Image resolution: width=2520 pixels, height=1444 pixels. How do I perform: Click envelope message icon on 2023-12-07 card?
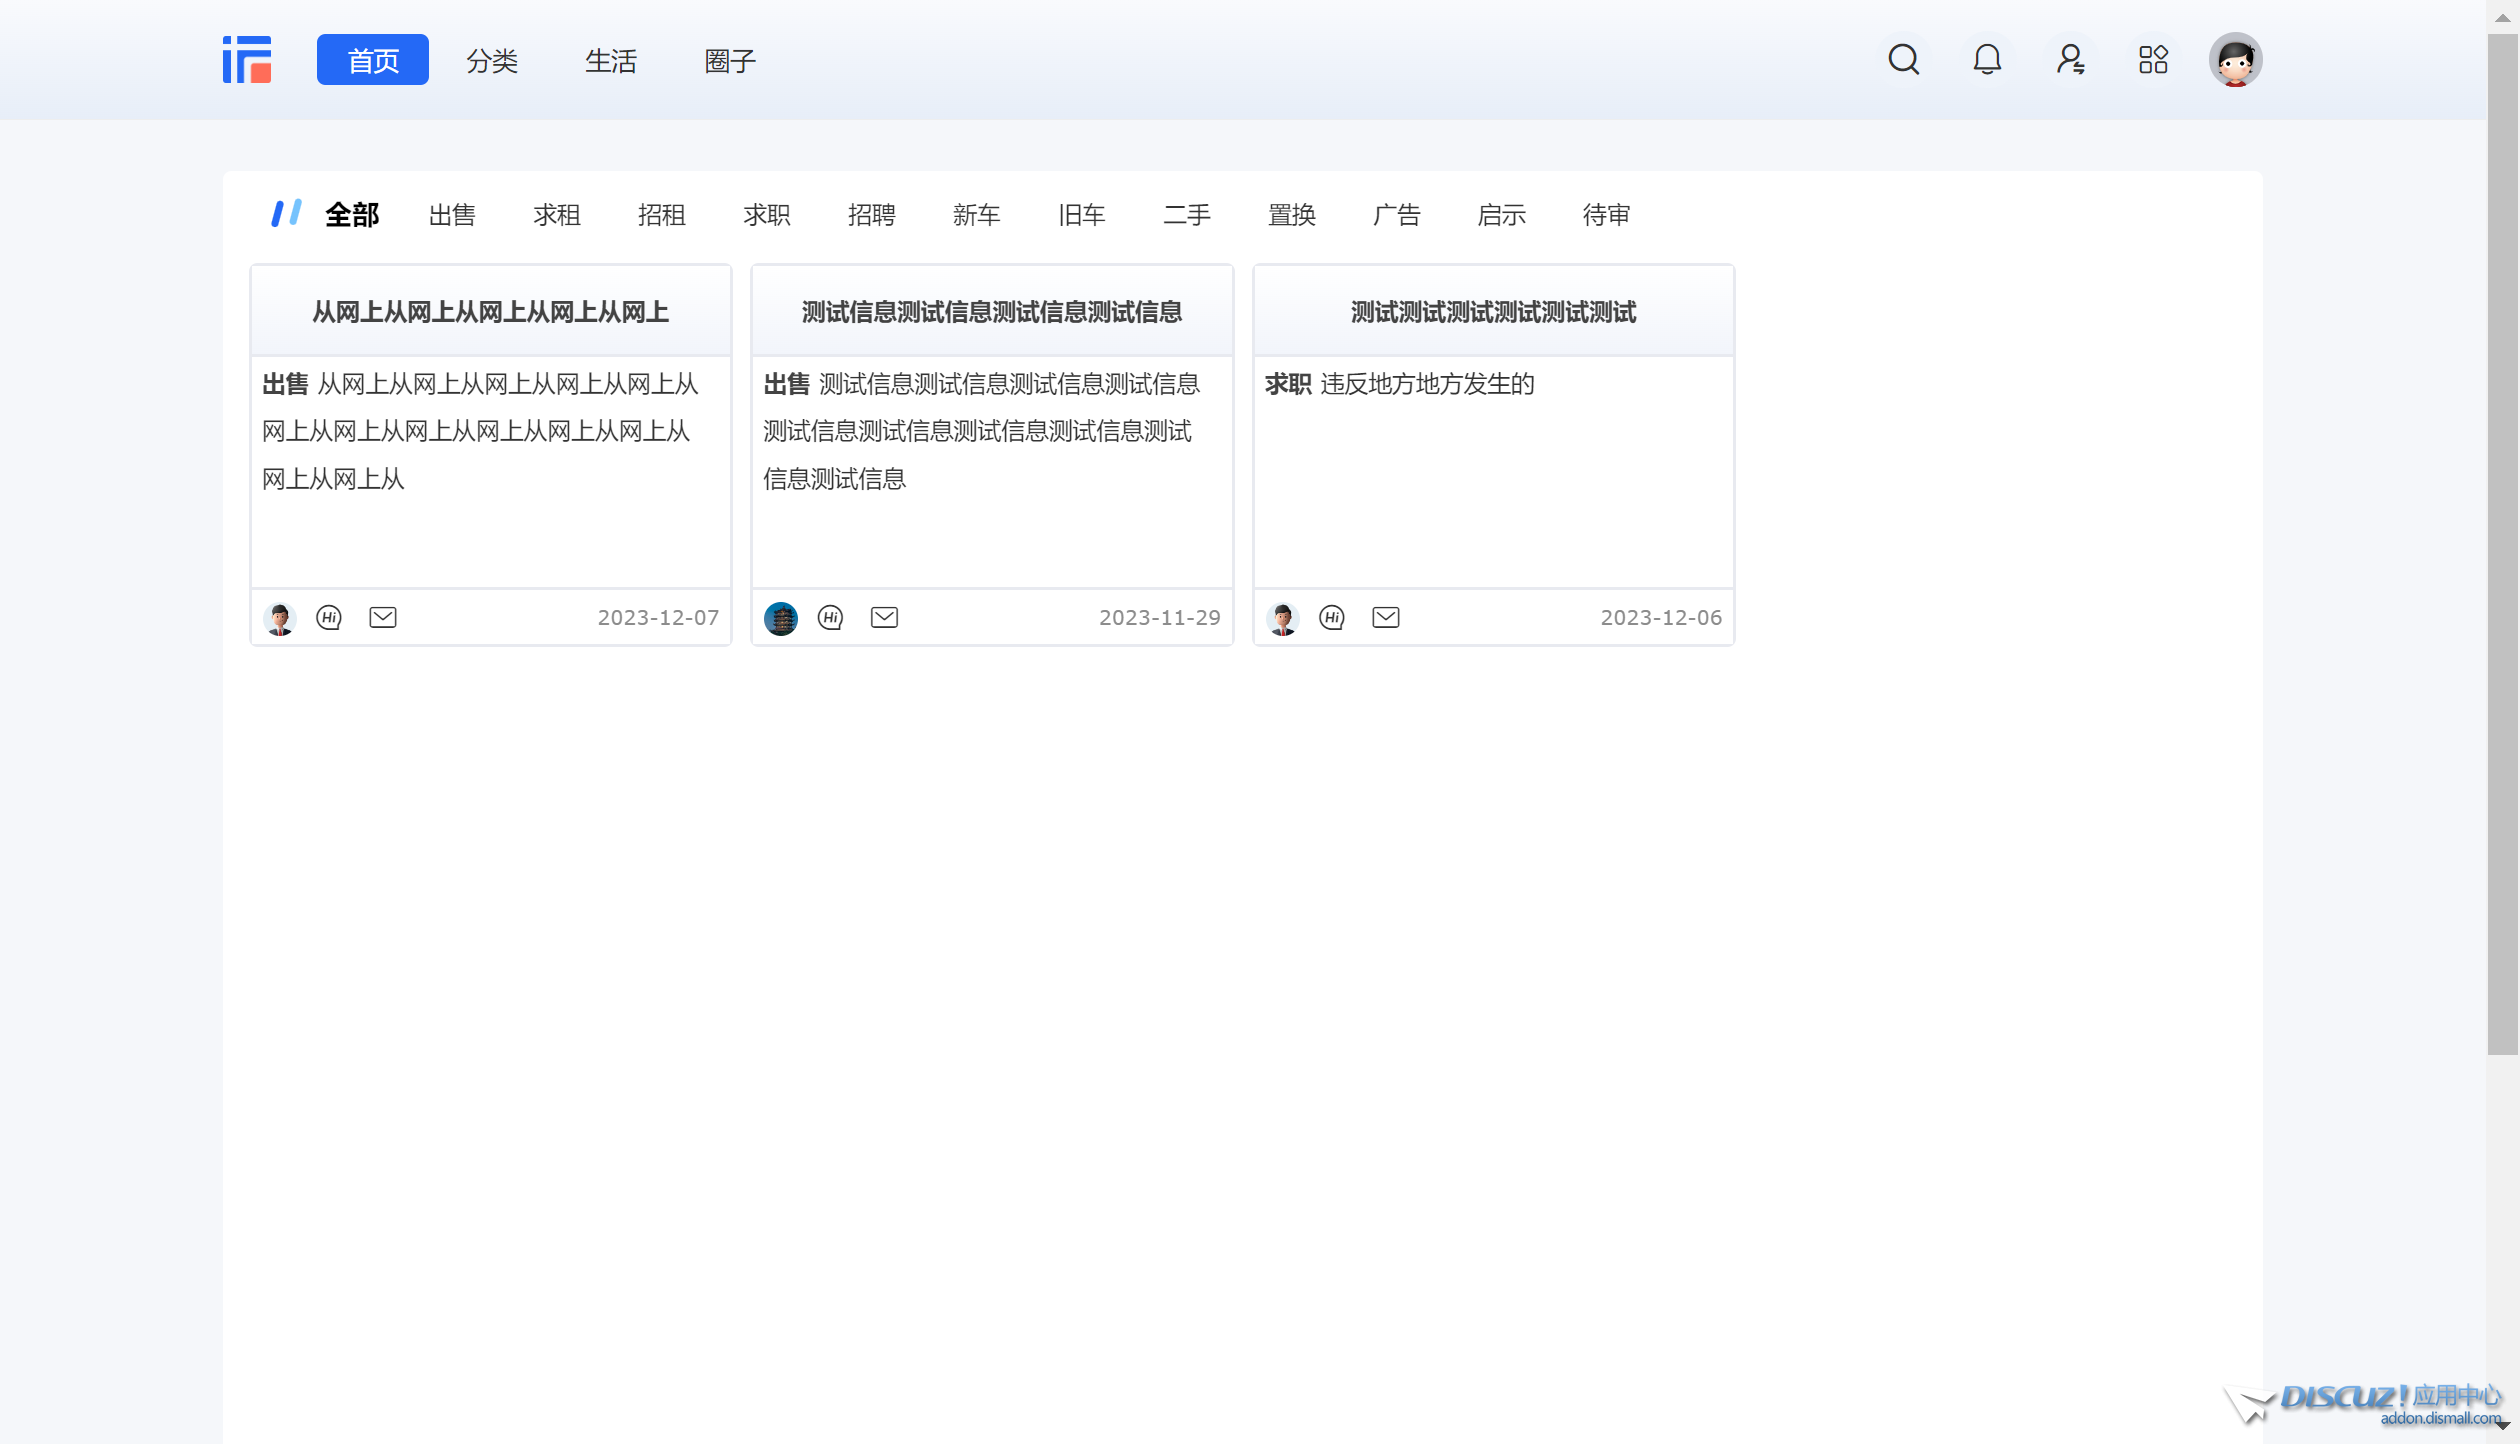(383, 618)
